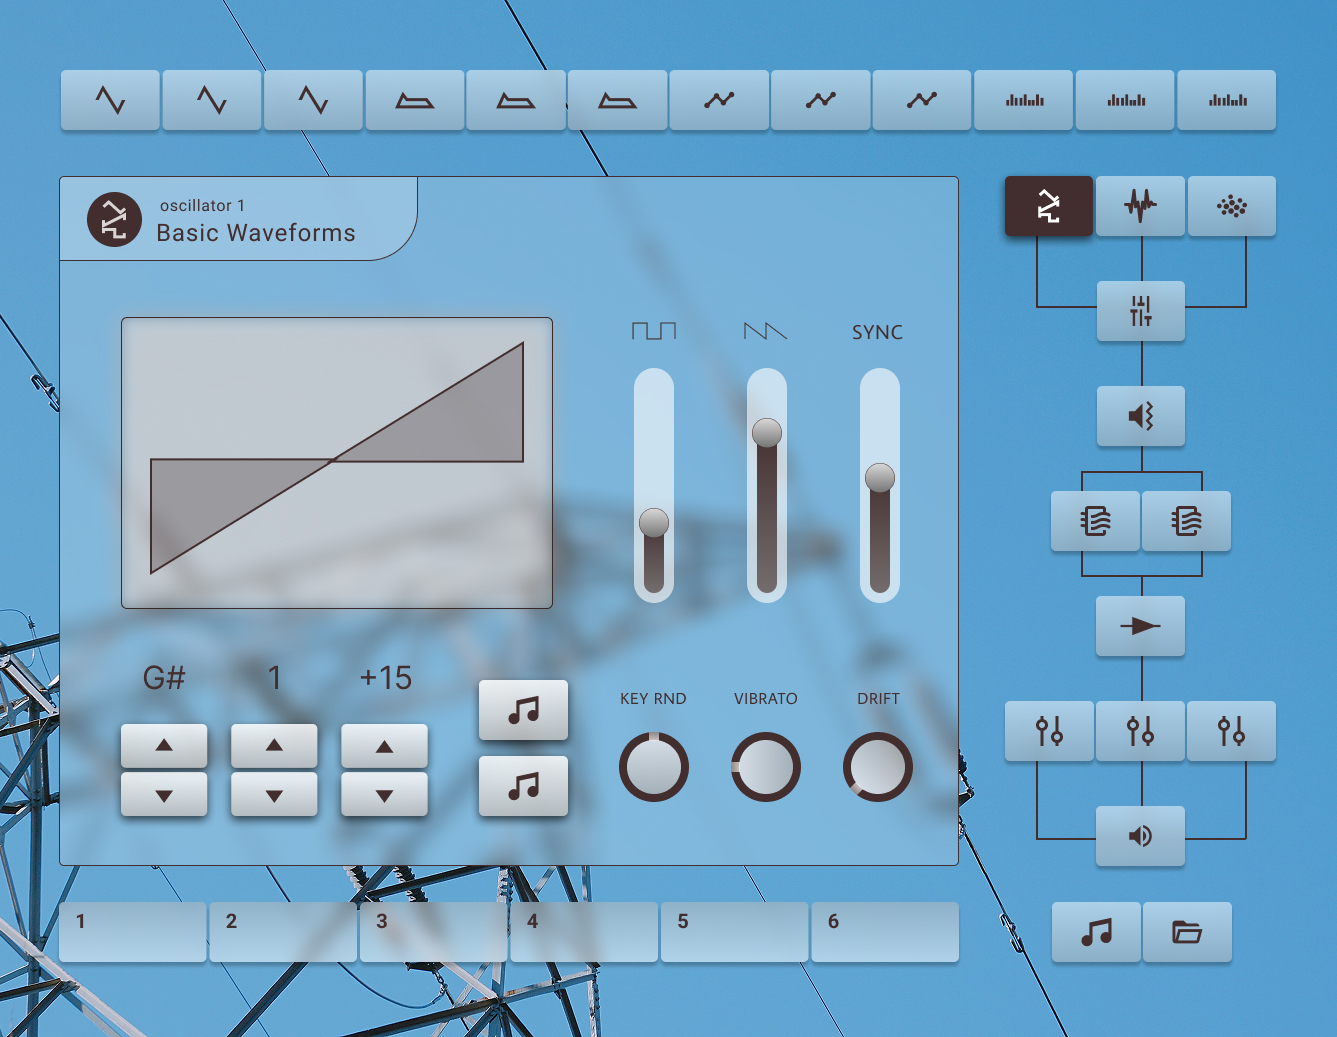The height and width of the screenshot is (1037, 1337).
Task: Open the sample waveform module
Action: point(1140,206)
